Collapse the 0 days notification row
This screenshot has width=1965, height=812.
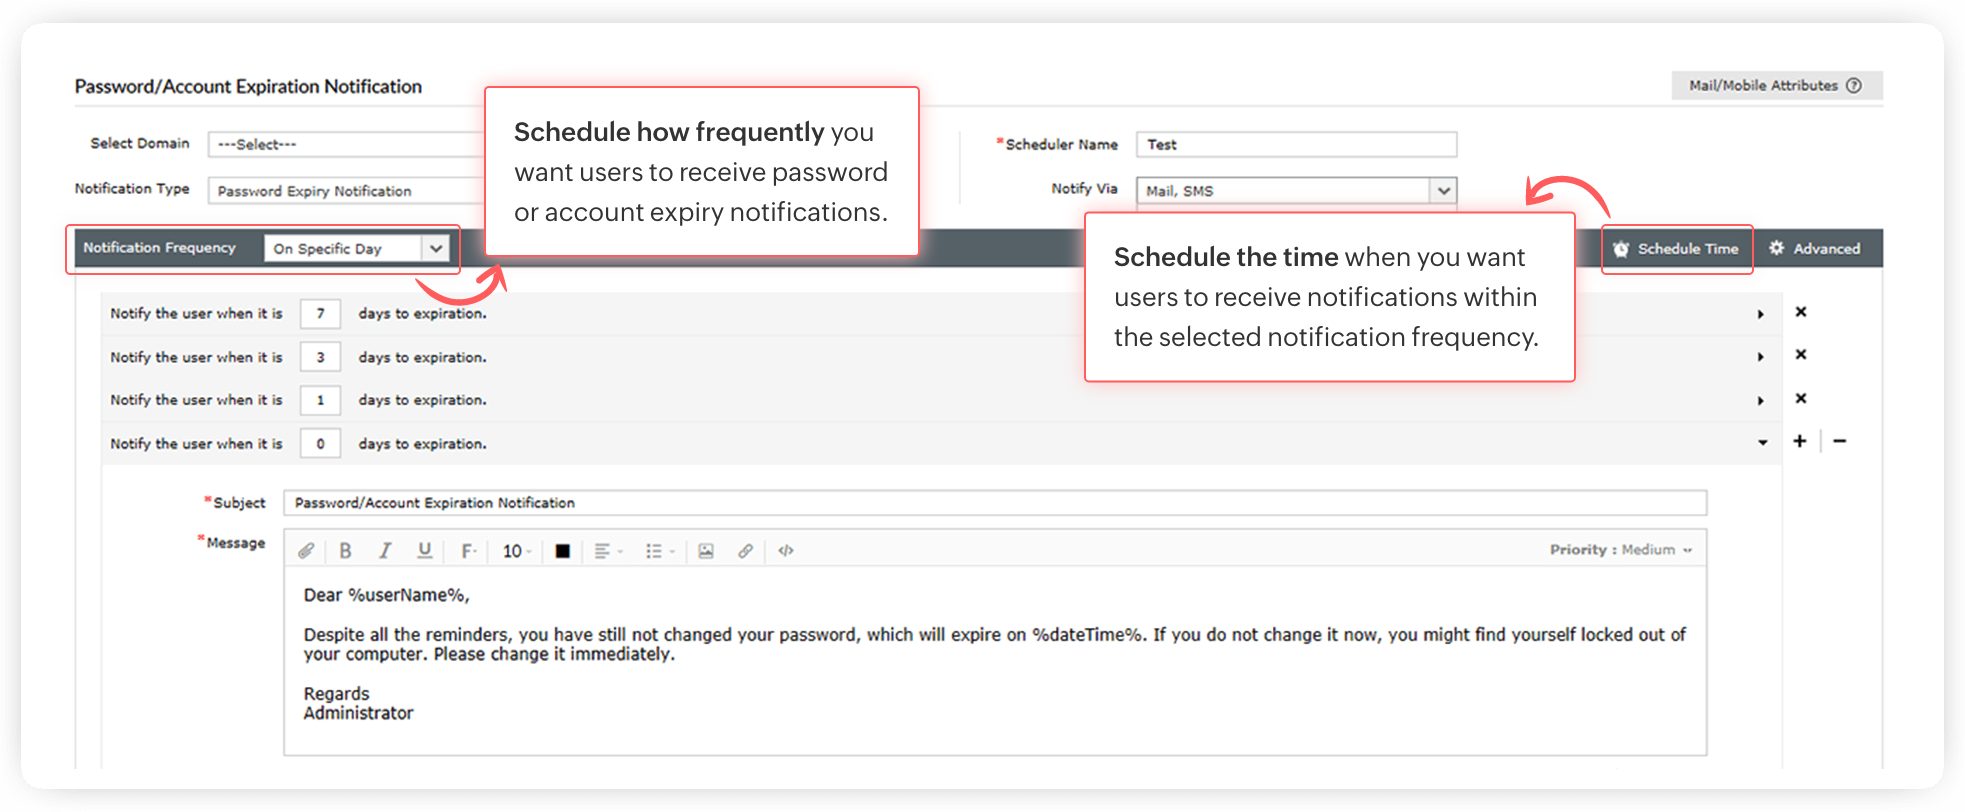point(1762,443)
